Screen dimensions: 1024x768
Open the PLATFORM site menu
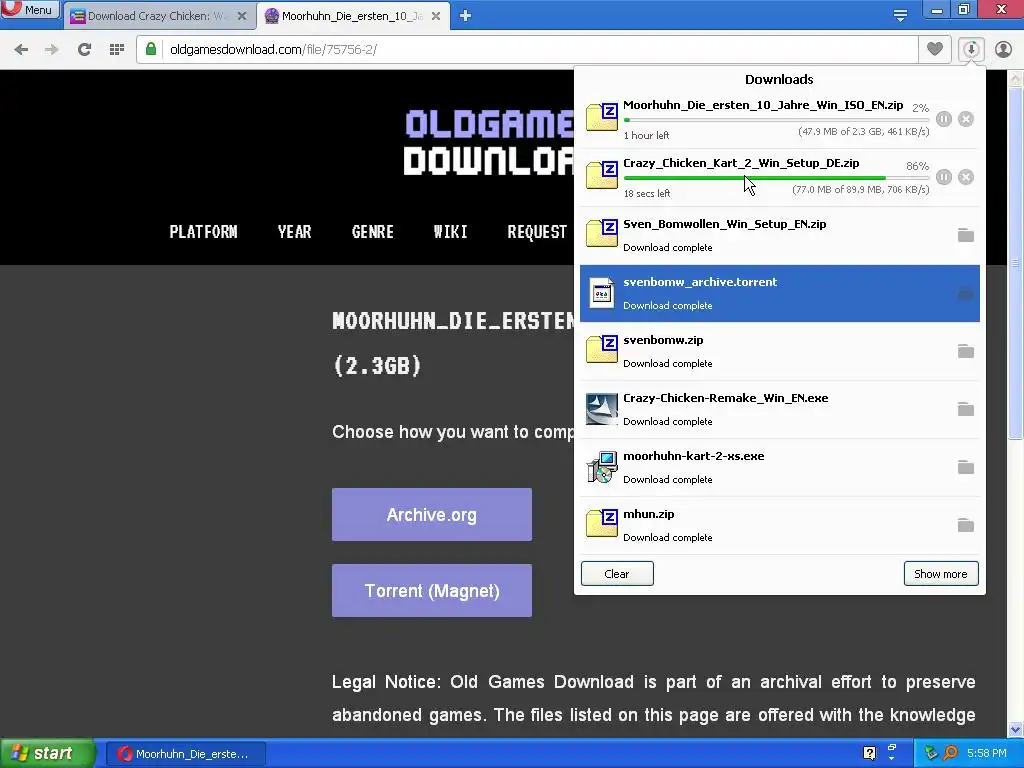203,232
